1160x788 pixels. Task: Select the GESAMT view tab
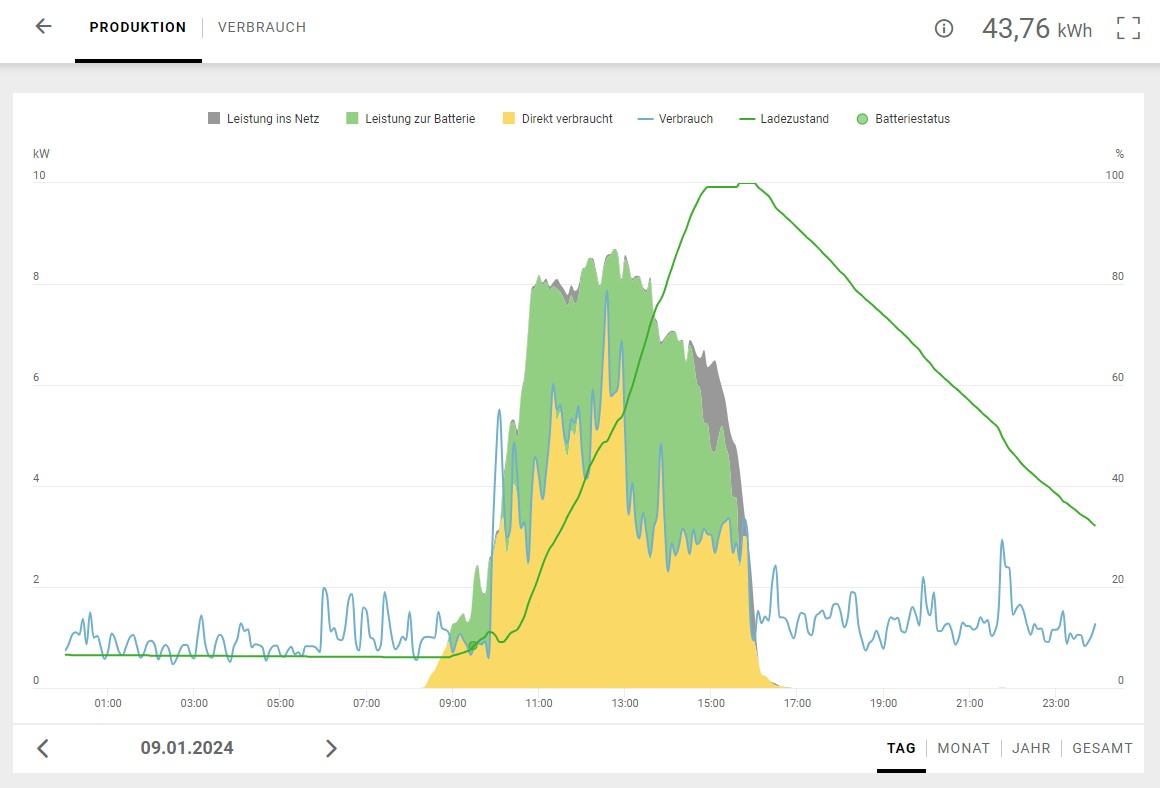pyautogui.click(x=1102, y=748)
